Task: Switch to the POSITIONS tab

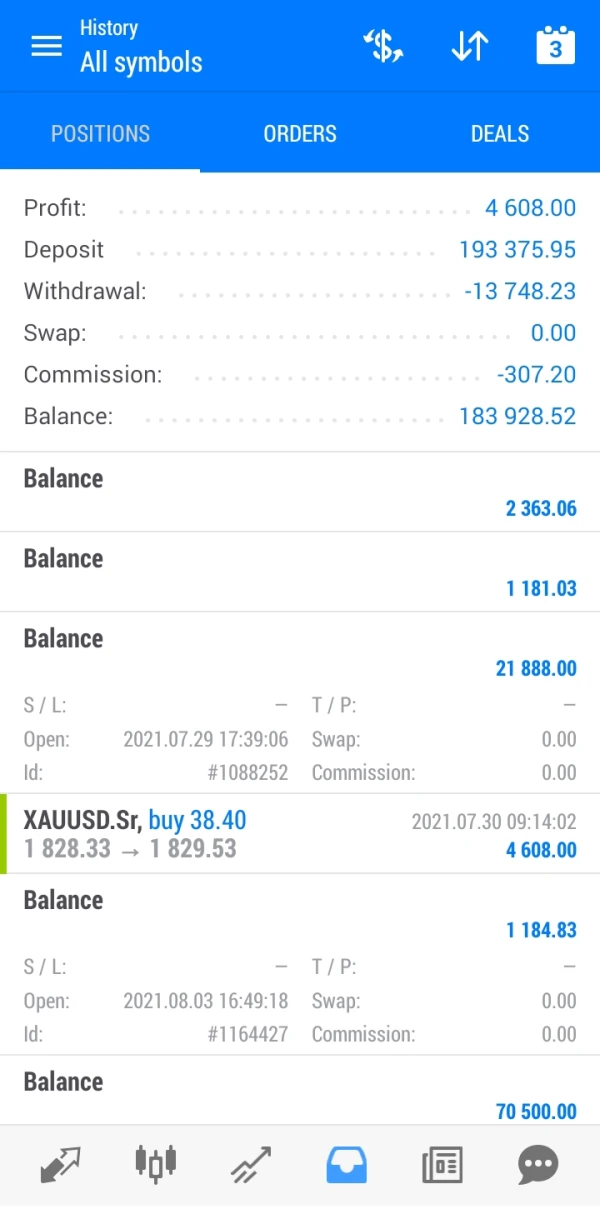Action: pos(100,134)
